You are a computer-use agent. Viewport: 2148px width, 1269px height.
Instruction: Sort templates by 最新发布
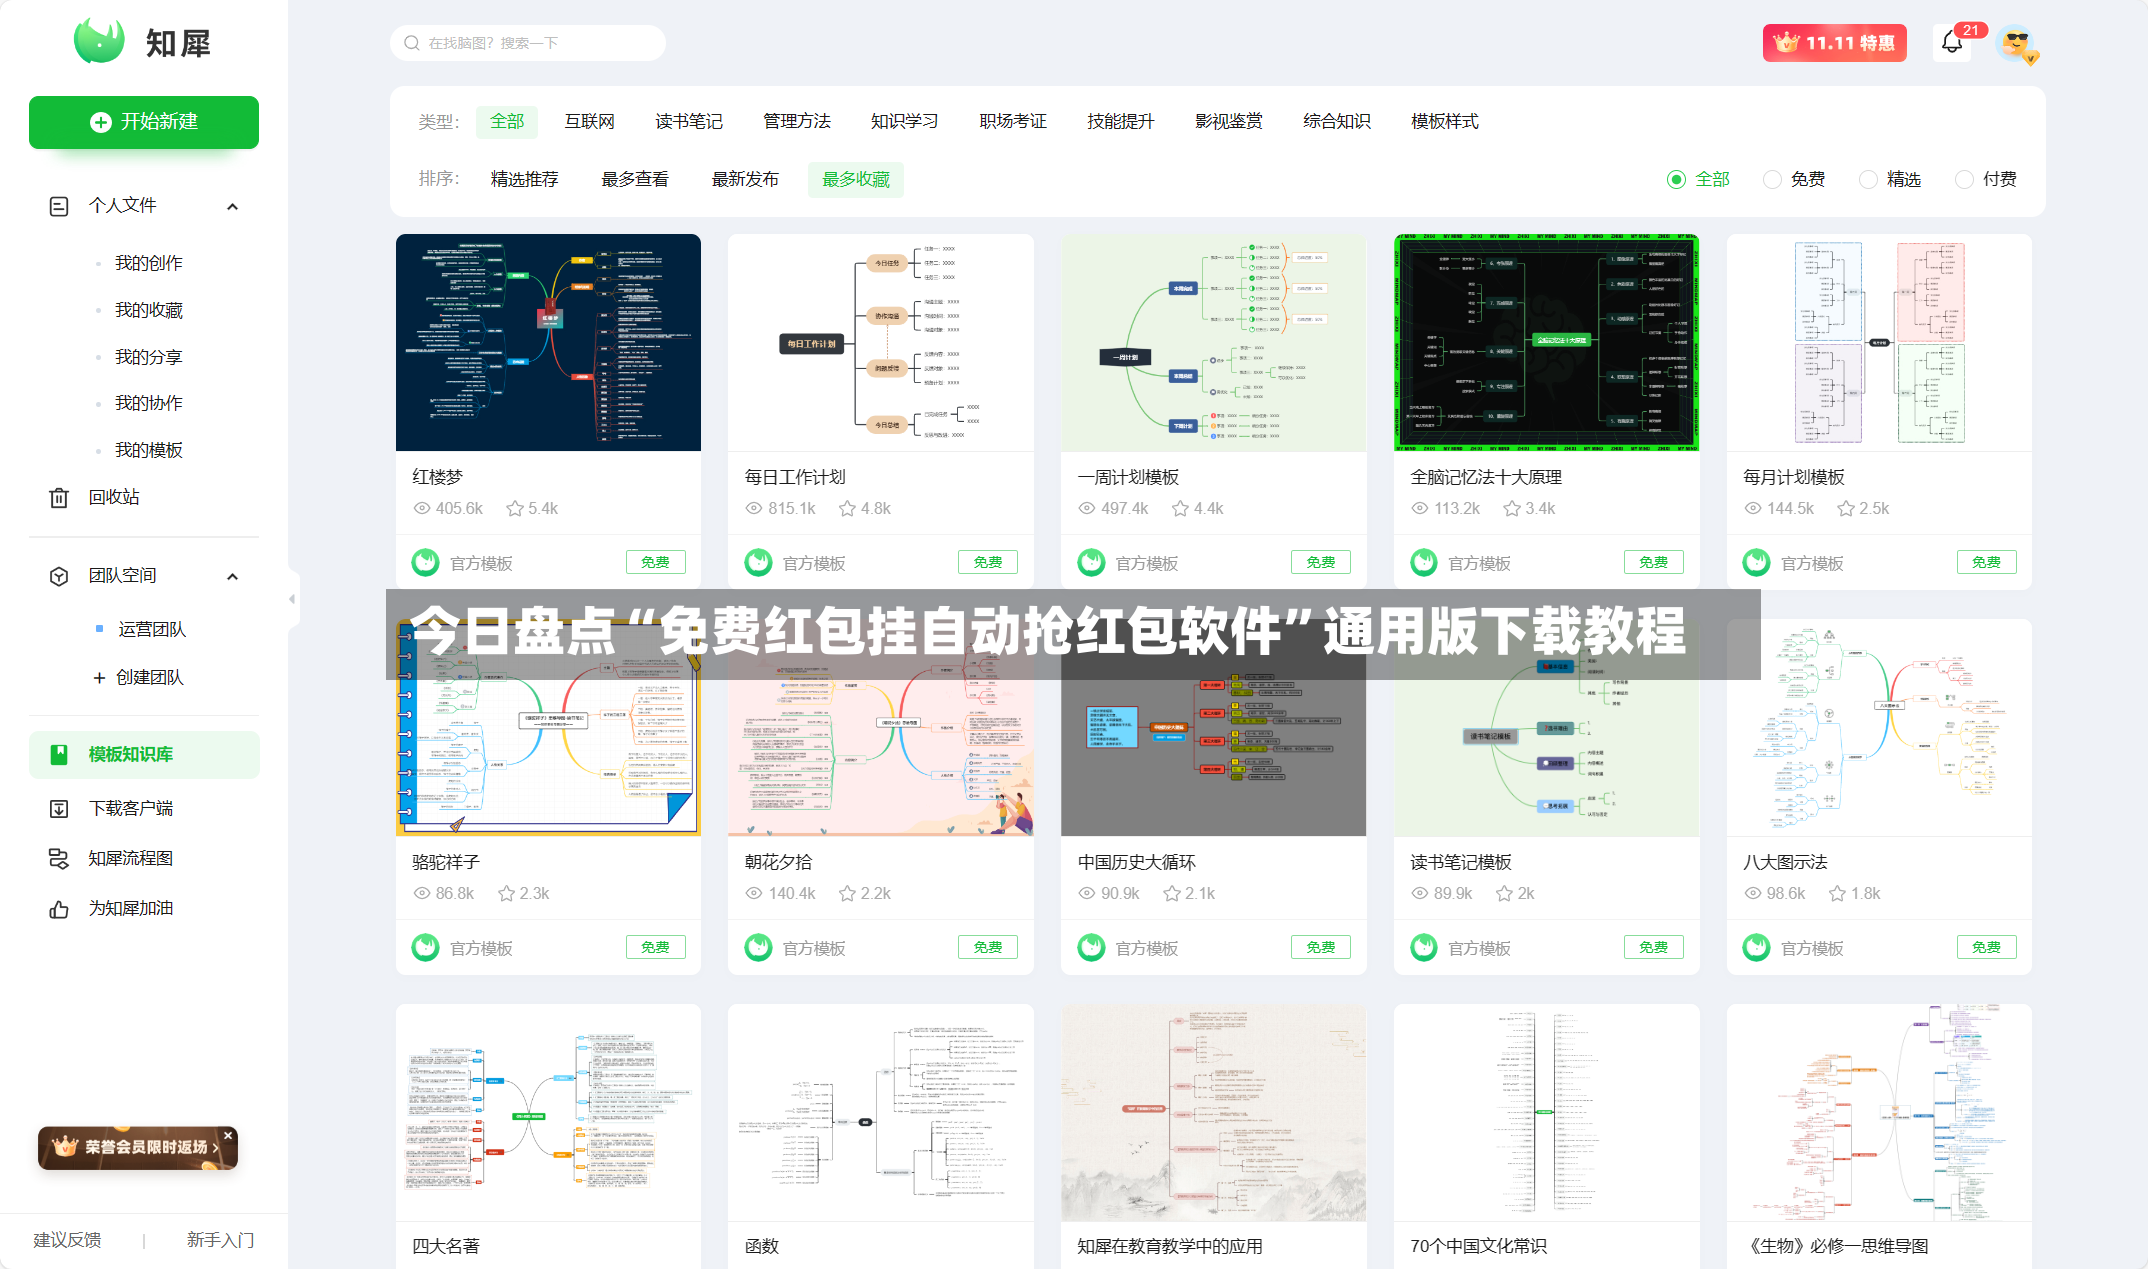[x=745, y=180]
